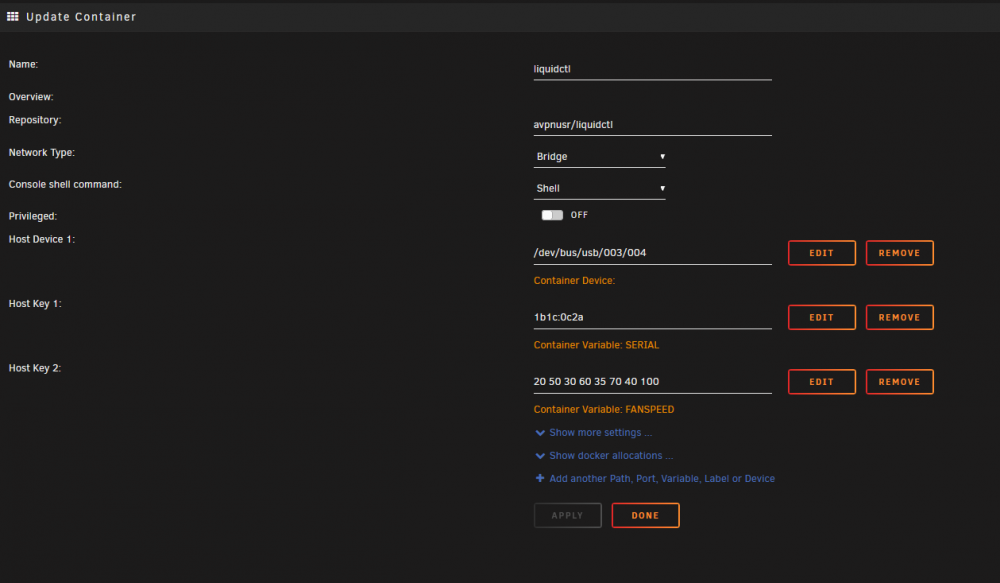Edit Host Key 1 SERIAL variable
The height and width of the screenshot is (583, 1000).
821,318
